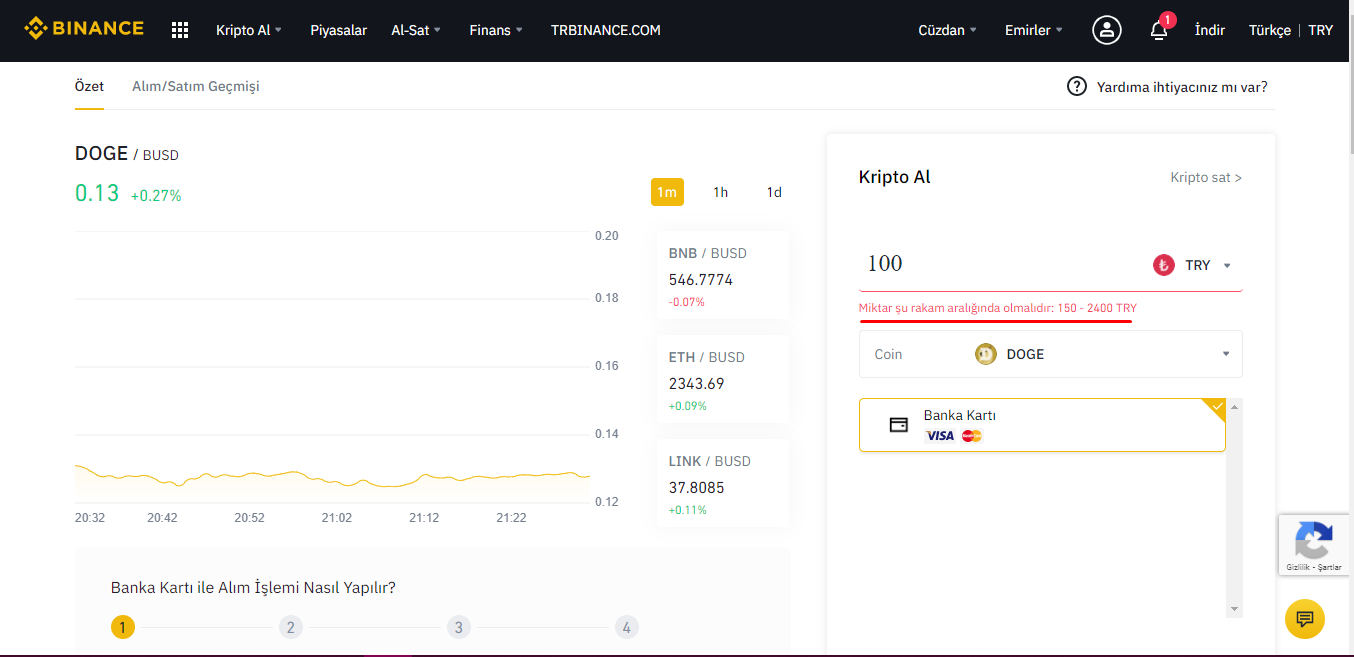Switch to the Özet tab
The image size is (1354, 657).
click(89, 86)
